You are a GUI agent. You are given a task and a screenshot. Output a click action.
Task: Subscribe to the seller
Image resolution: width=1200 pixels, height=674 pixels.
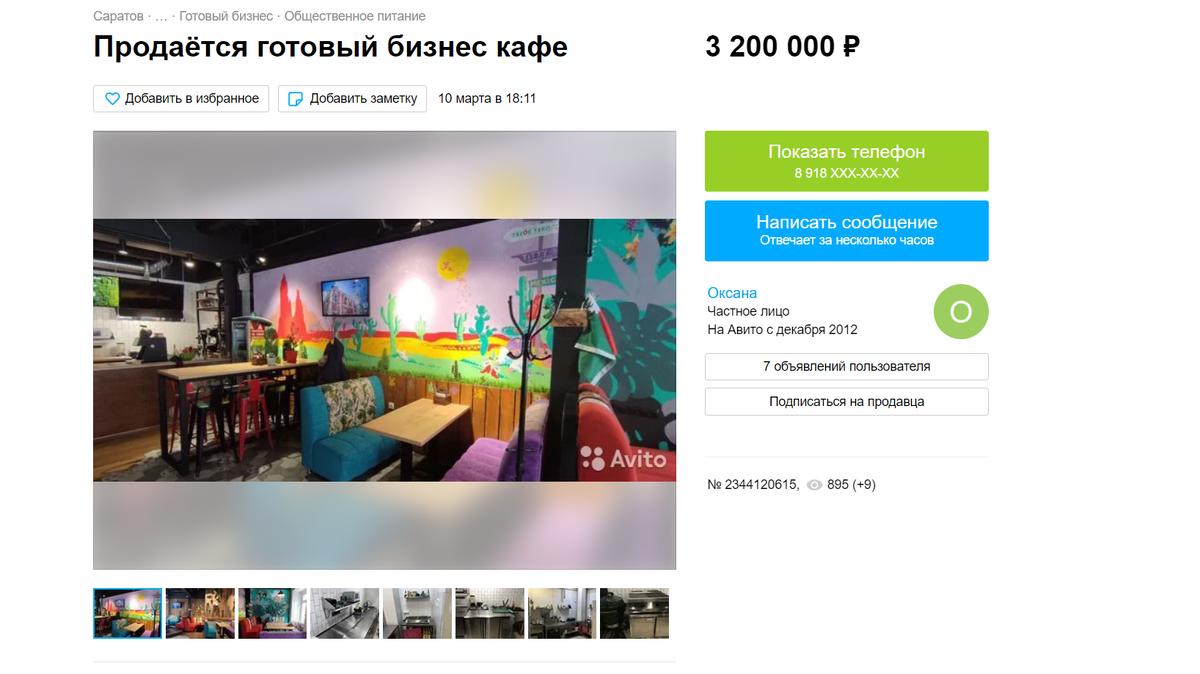click(x=846, y=401)
